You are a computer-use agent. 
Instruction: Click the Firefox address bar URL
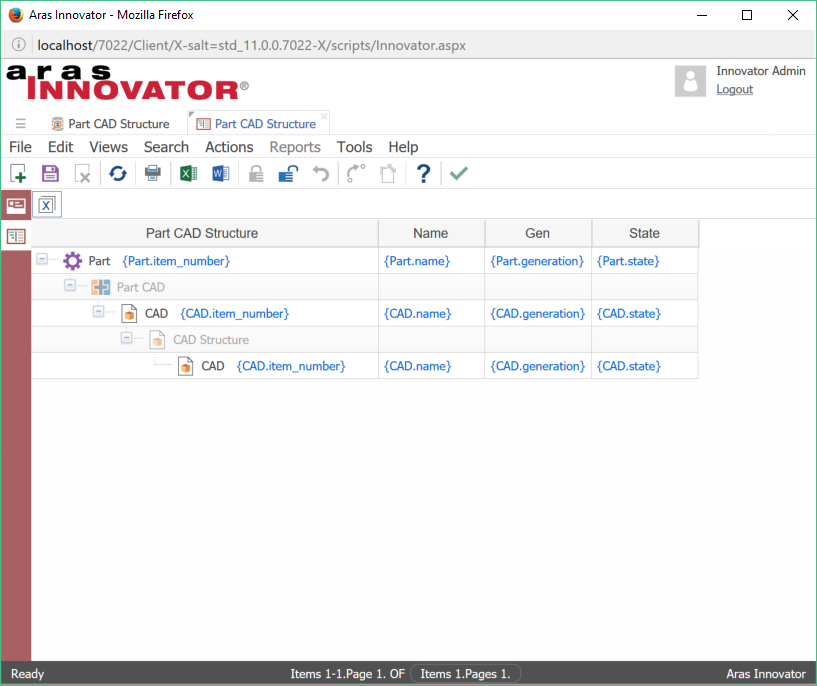point(251,45)
